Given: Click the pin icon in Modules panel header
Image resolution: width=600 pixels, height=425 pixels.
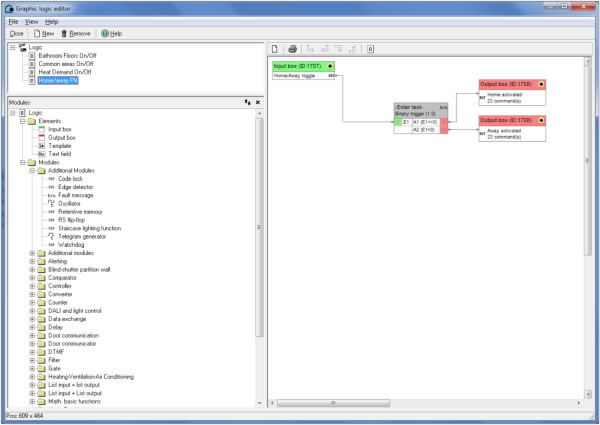Looking at the screenshot, I should [x=248, y=102].
